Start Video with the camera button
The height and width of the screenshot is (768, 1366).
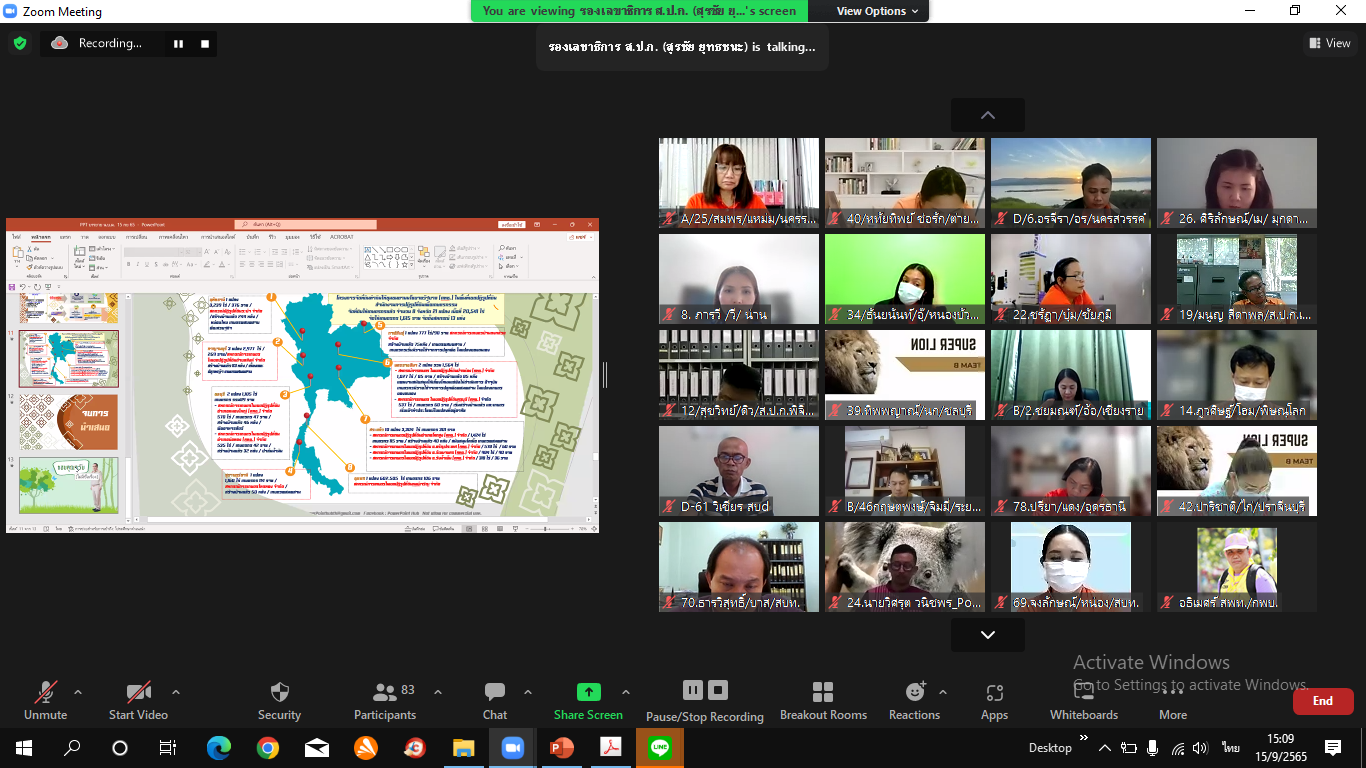pos(138,700)
